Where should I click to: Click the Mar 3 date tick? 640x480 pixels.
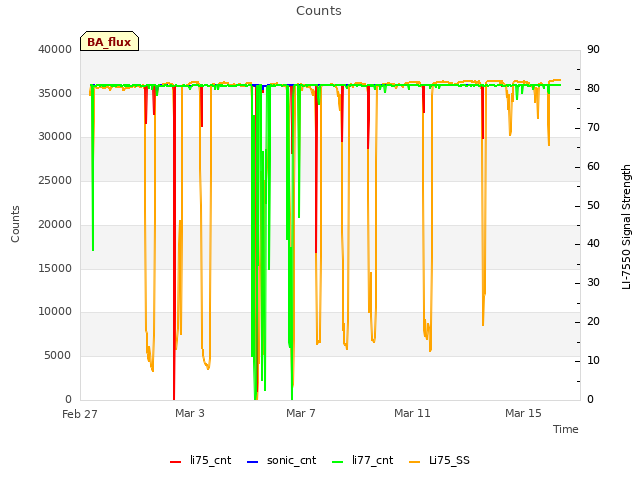pyautogui.click(x=190, y=413)
